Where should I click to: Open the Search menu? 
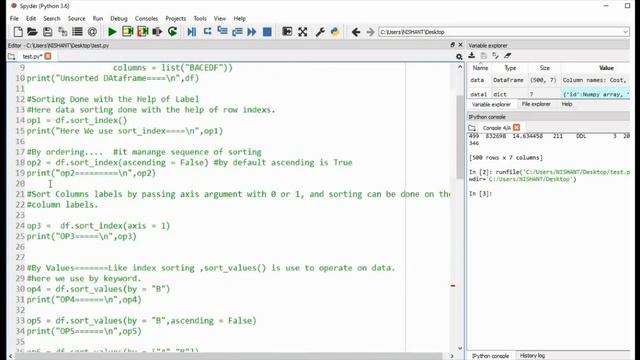click(52, 18)
